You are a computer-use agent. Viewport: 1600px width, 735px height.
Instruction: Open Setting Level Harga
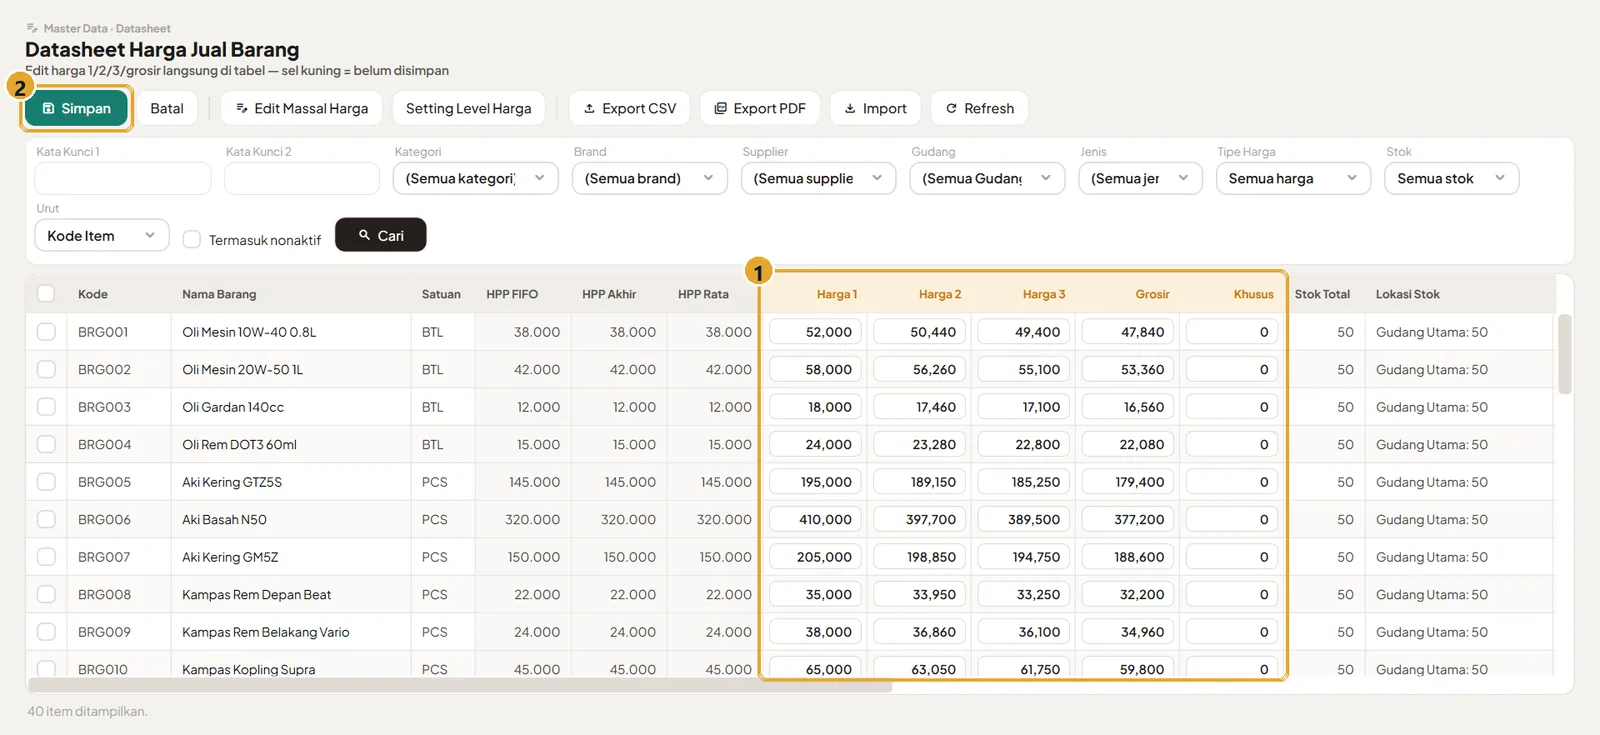[x=468, y=108]
